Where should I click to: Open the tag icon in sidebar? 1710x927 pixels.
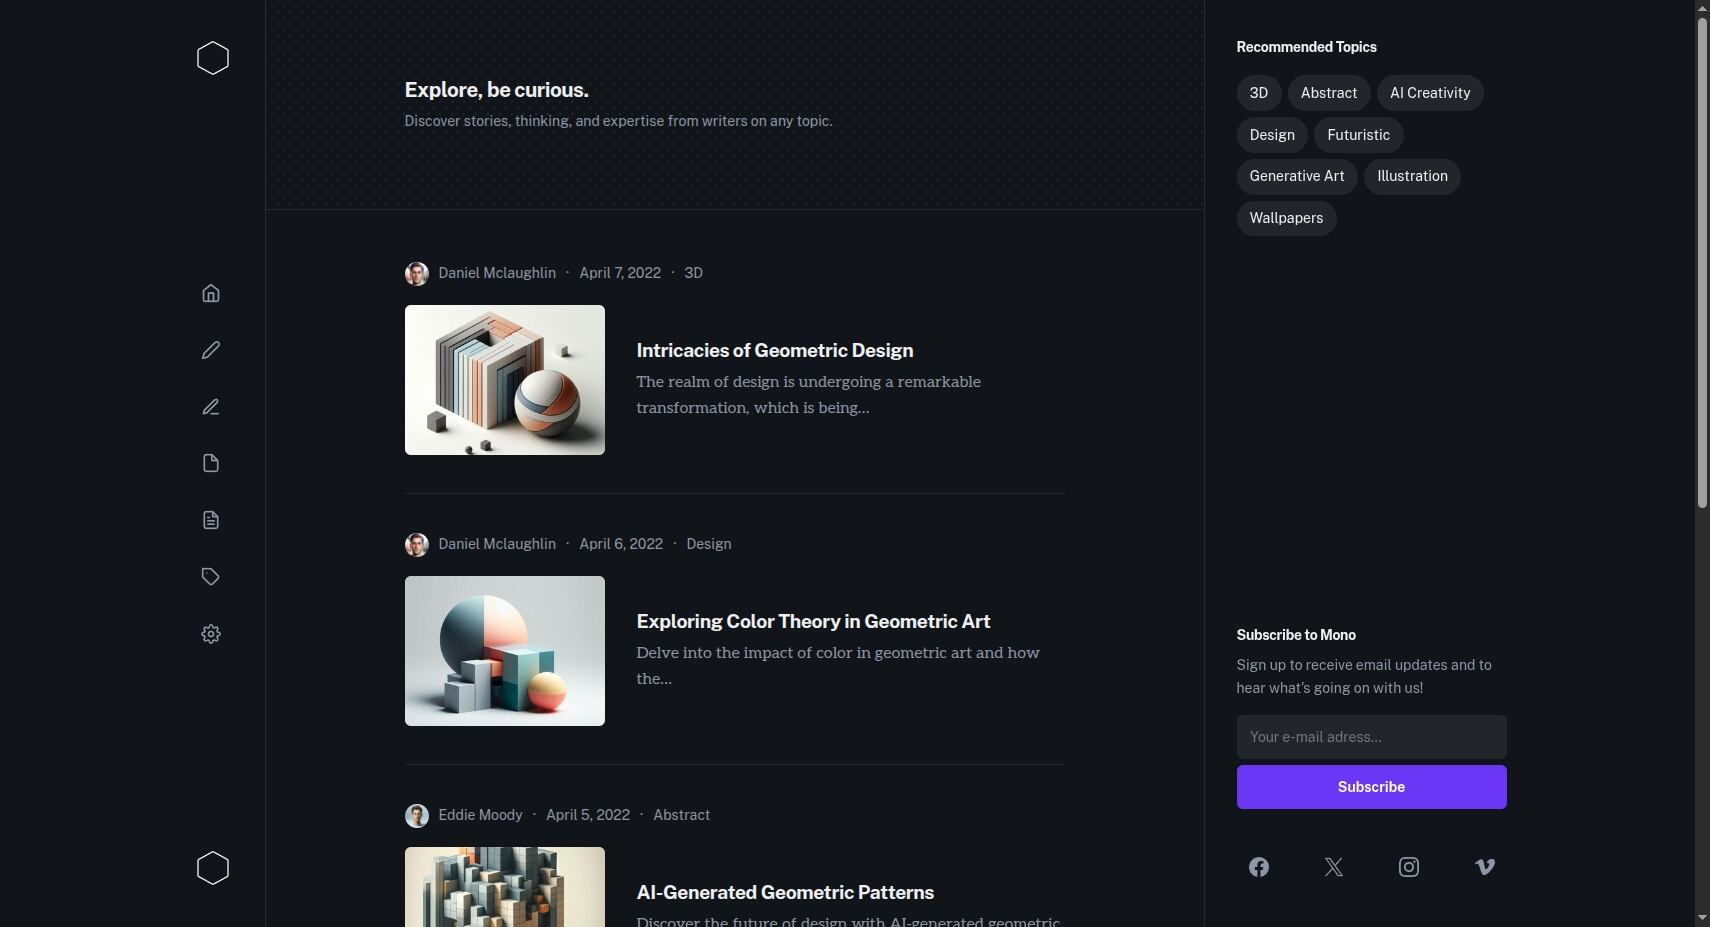pyautogui.click(x=211, y=577)
